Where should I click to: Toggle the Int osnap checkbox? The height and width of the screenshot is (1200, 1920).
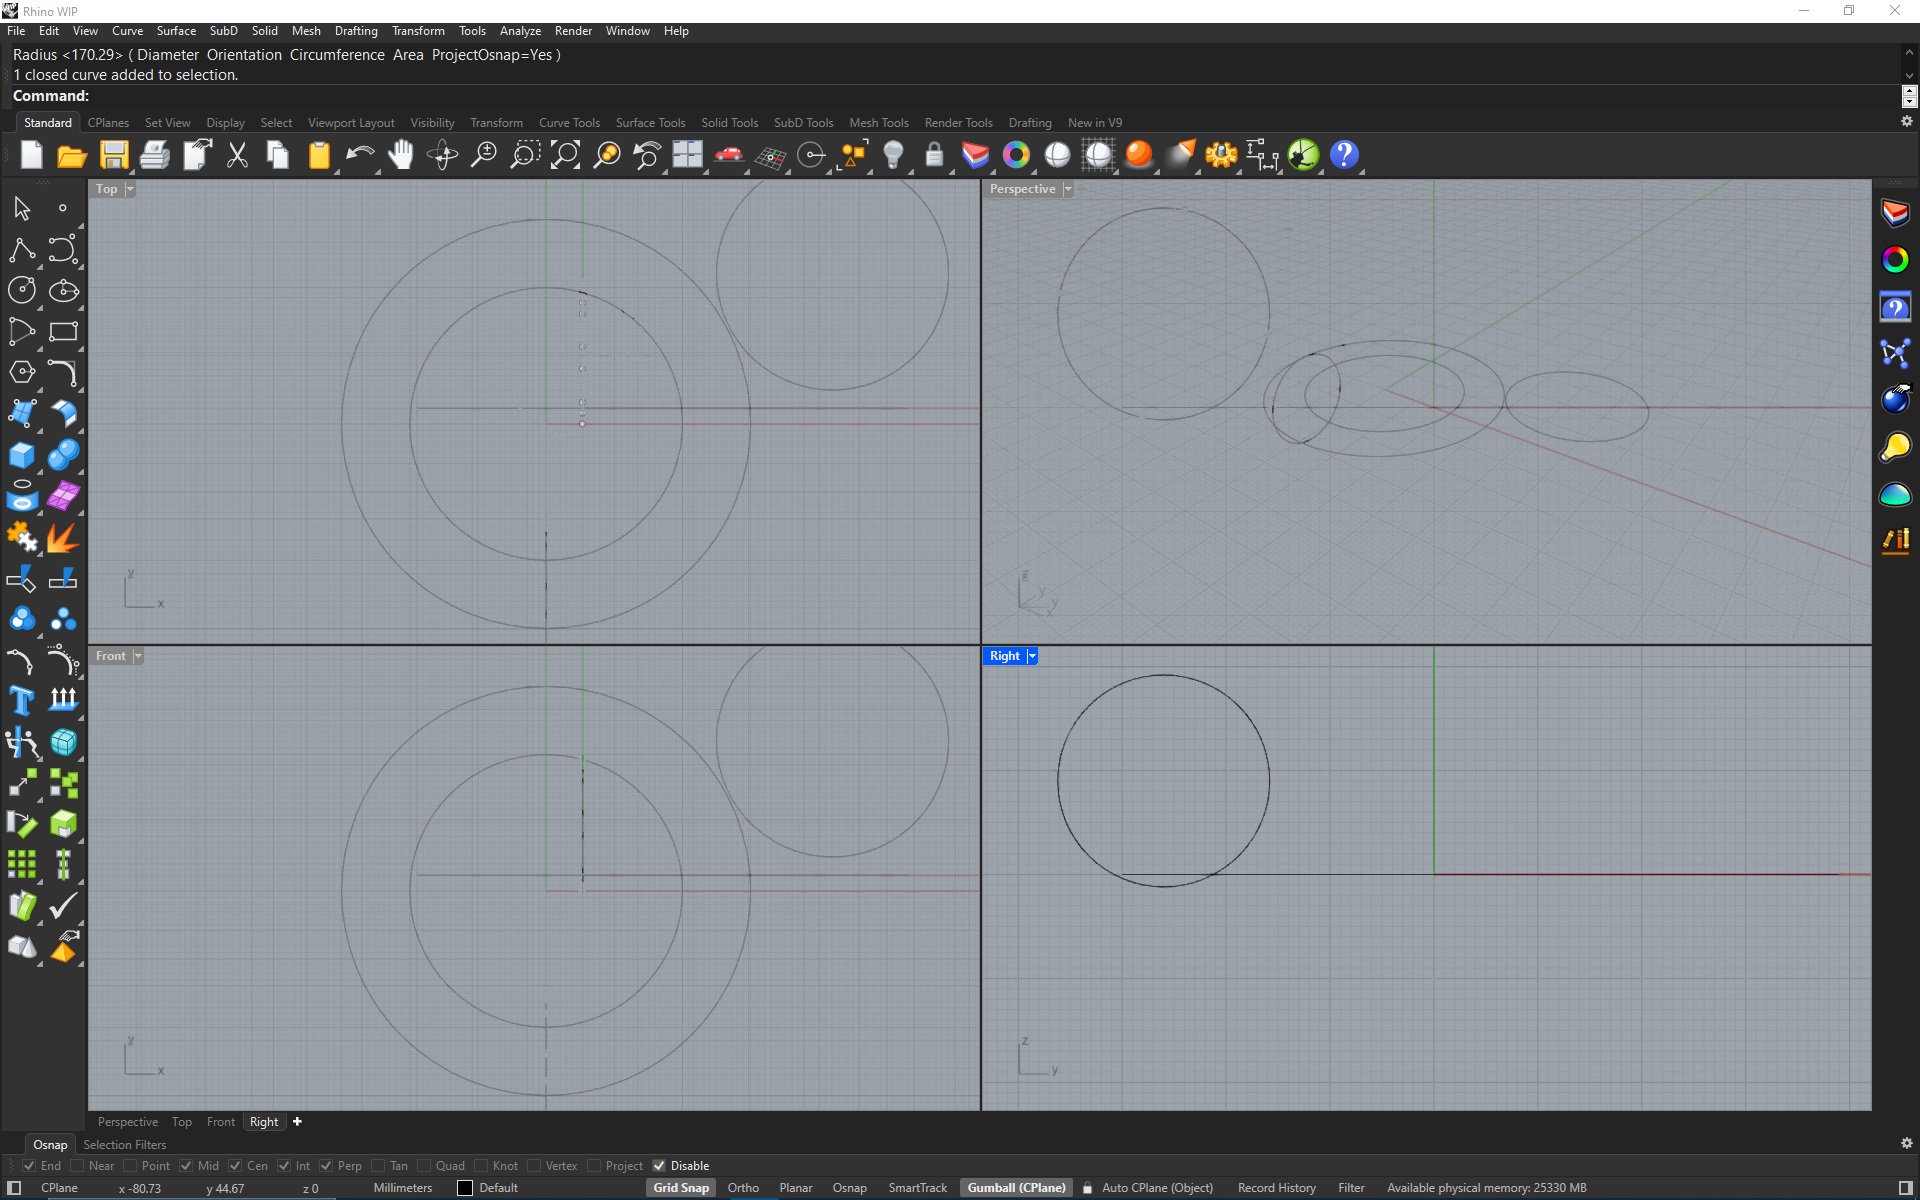point(284,1166)
